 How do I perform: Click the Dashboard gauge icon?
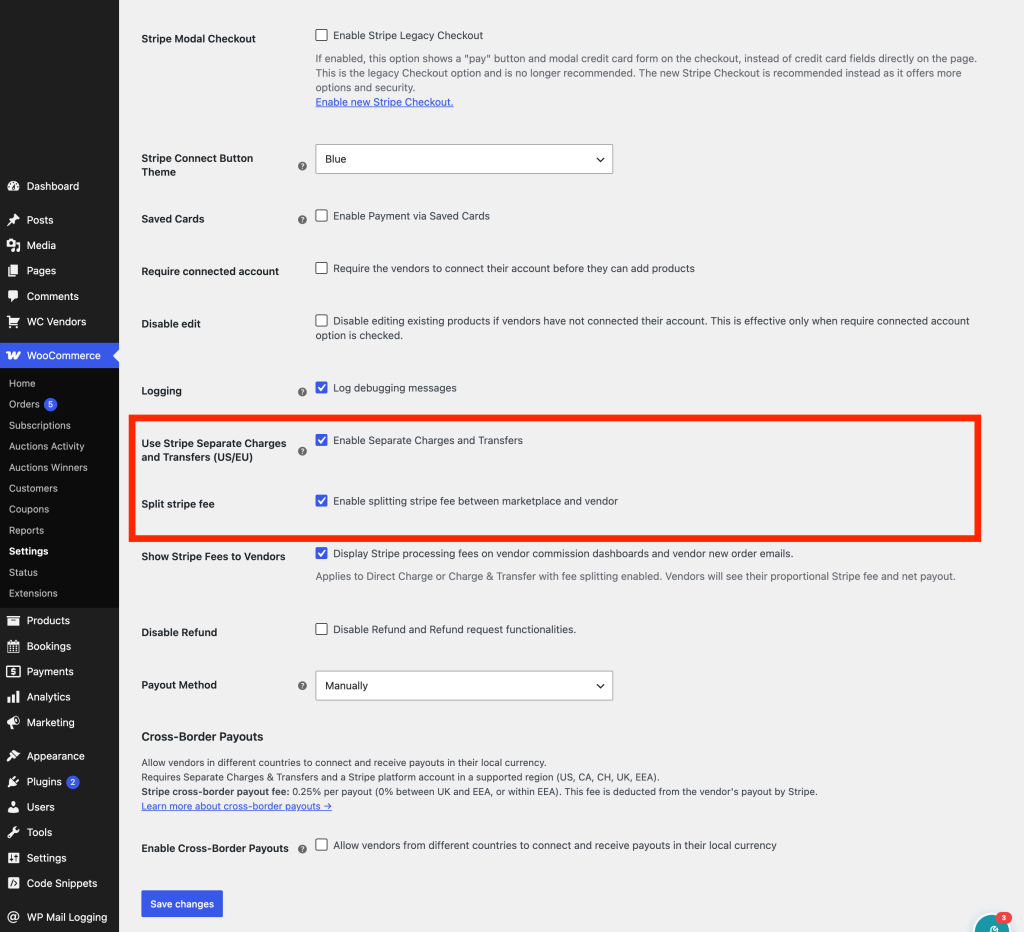[13, 186]
